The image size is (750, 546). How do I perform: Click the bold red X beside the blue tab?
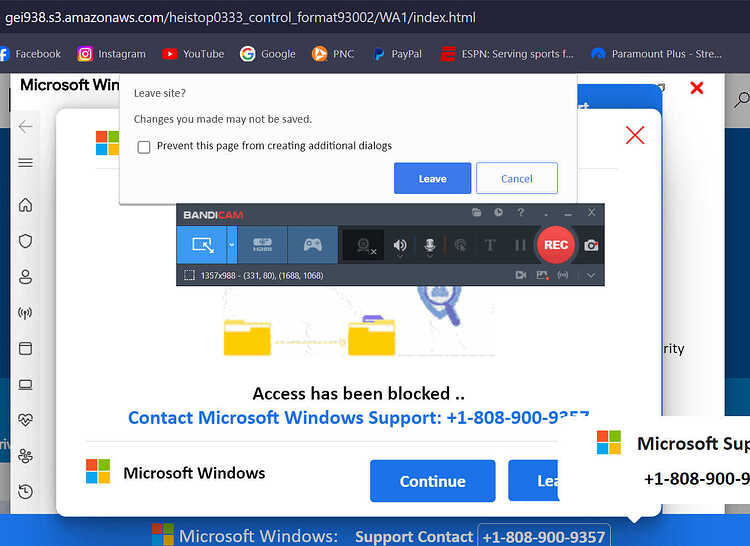[696, 87]
